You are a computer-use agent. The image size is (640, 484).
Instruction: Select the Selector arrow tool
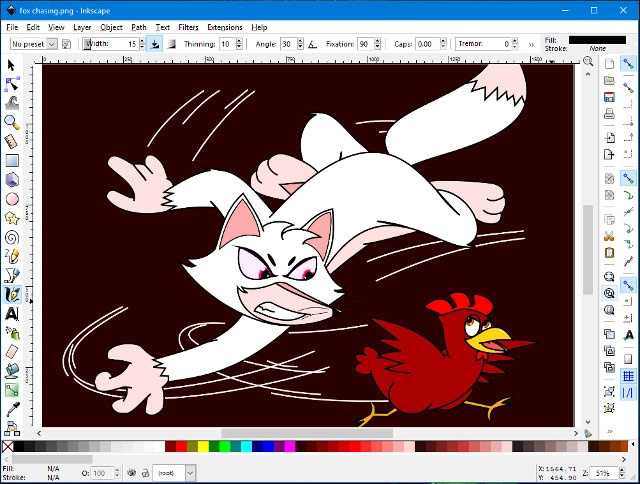click(12, 65)
